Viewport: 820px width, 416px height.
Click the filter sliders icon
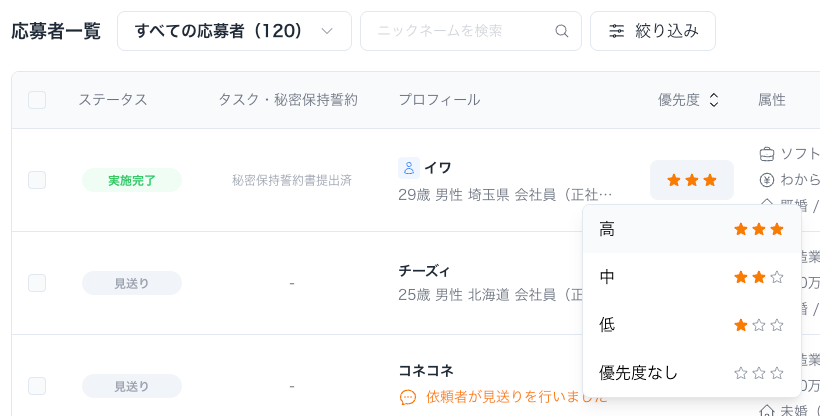tap(616, 31)
